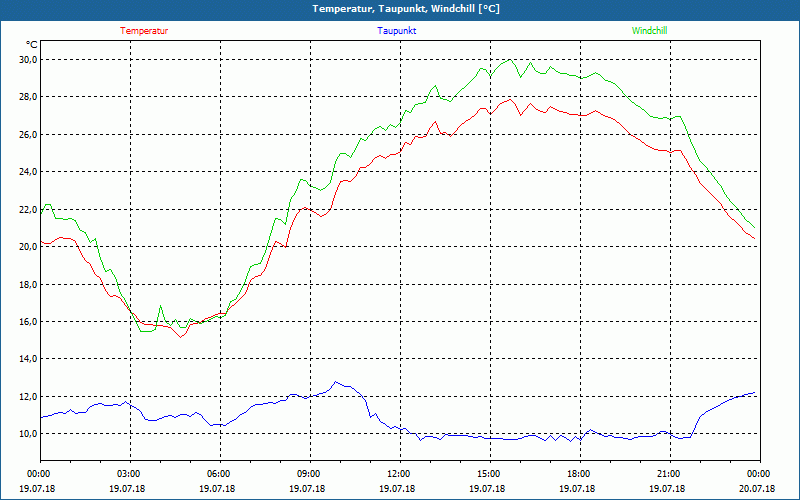Click the blue Taupunkt peak near 10:00
The height and width of the screenshot is (500, 800).
(x=335, y=382)
